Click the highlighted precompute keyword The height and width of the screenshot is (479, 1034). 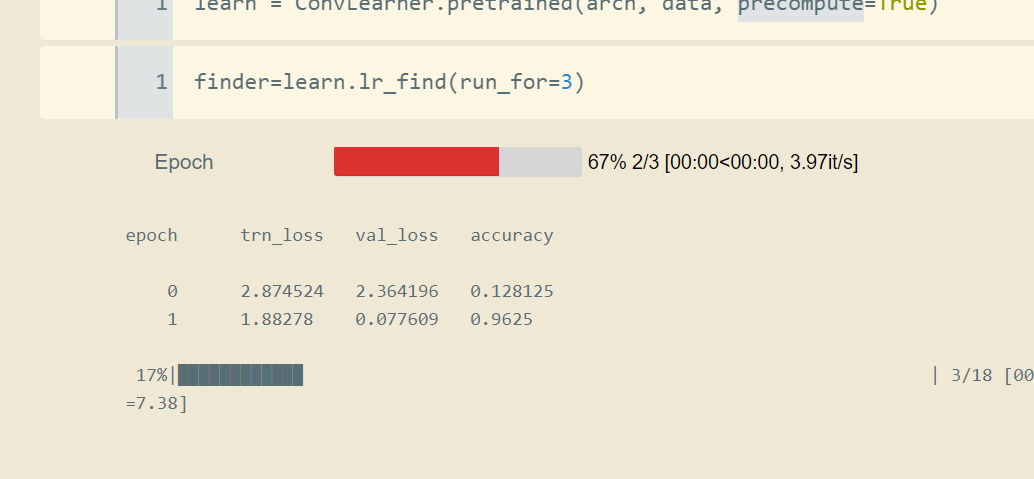click(800, 8)
